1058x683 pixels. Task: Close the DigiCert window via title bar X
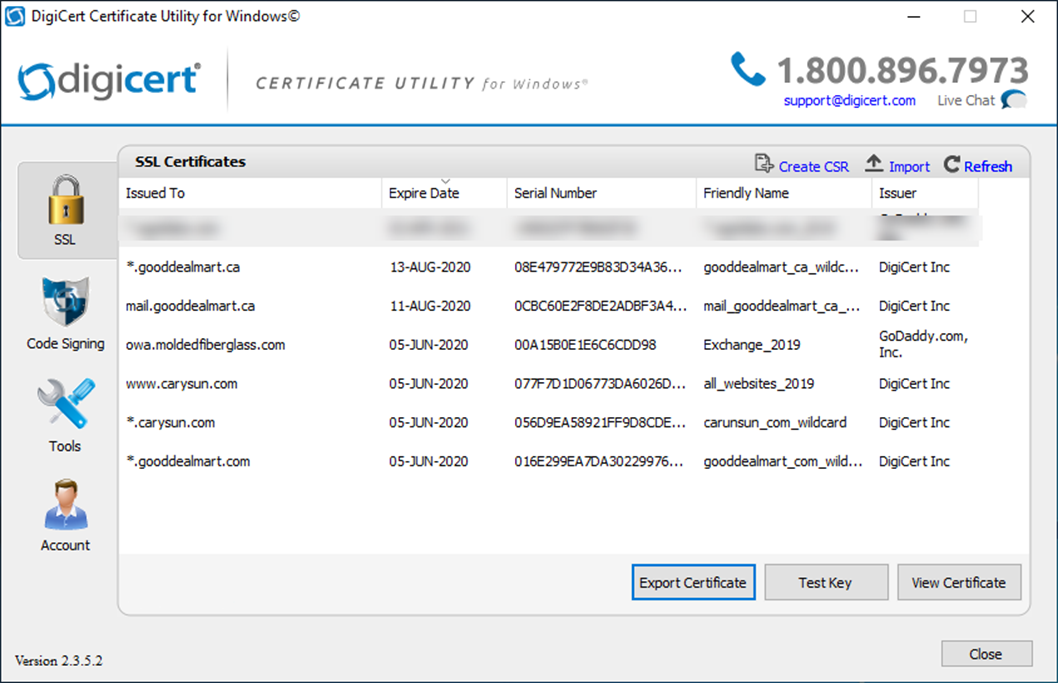(1028, 16)
